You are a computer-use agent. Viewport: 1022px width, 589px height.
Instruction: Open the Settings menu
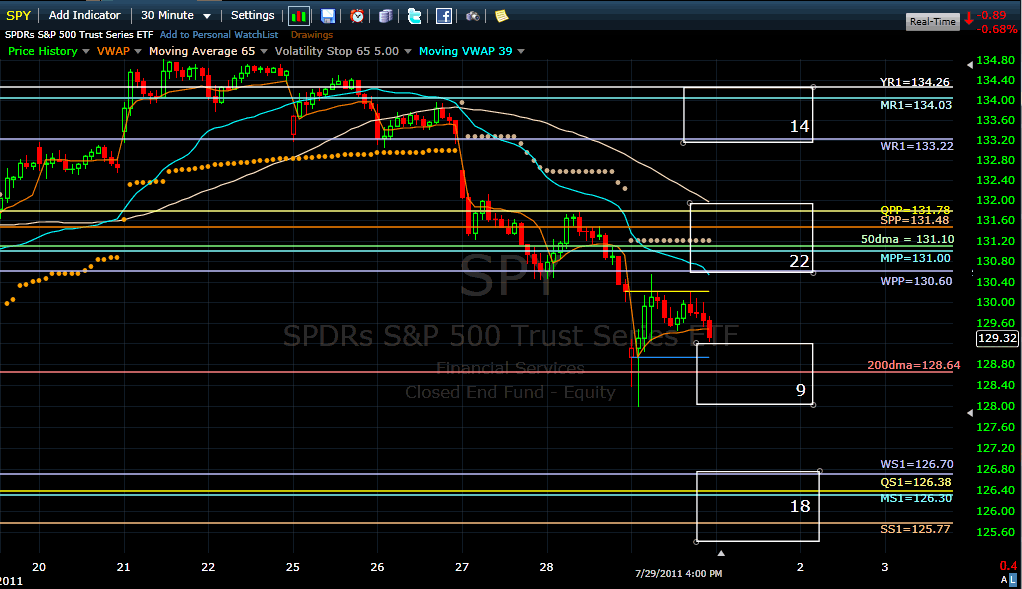coord(252,15)
